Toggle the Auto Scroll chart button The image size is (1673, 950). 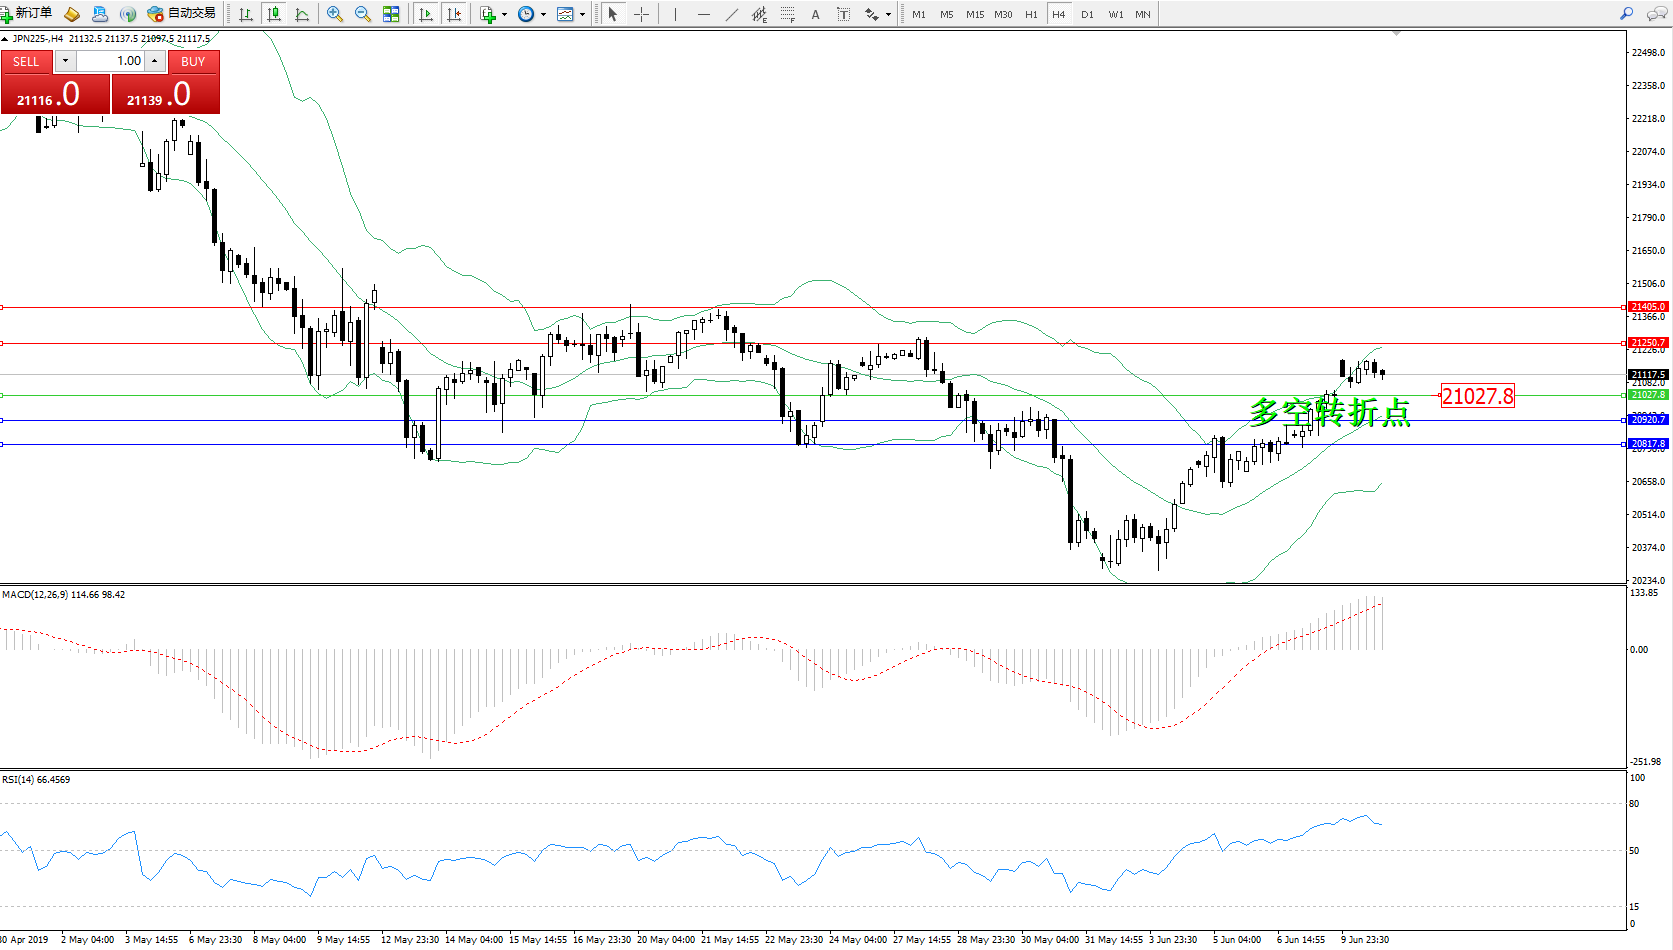[x=426, y=14]
